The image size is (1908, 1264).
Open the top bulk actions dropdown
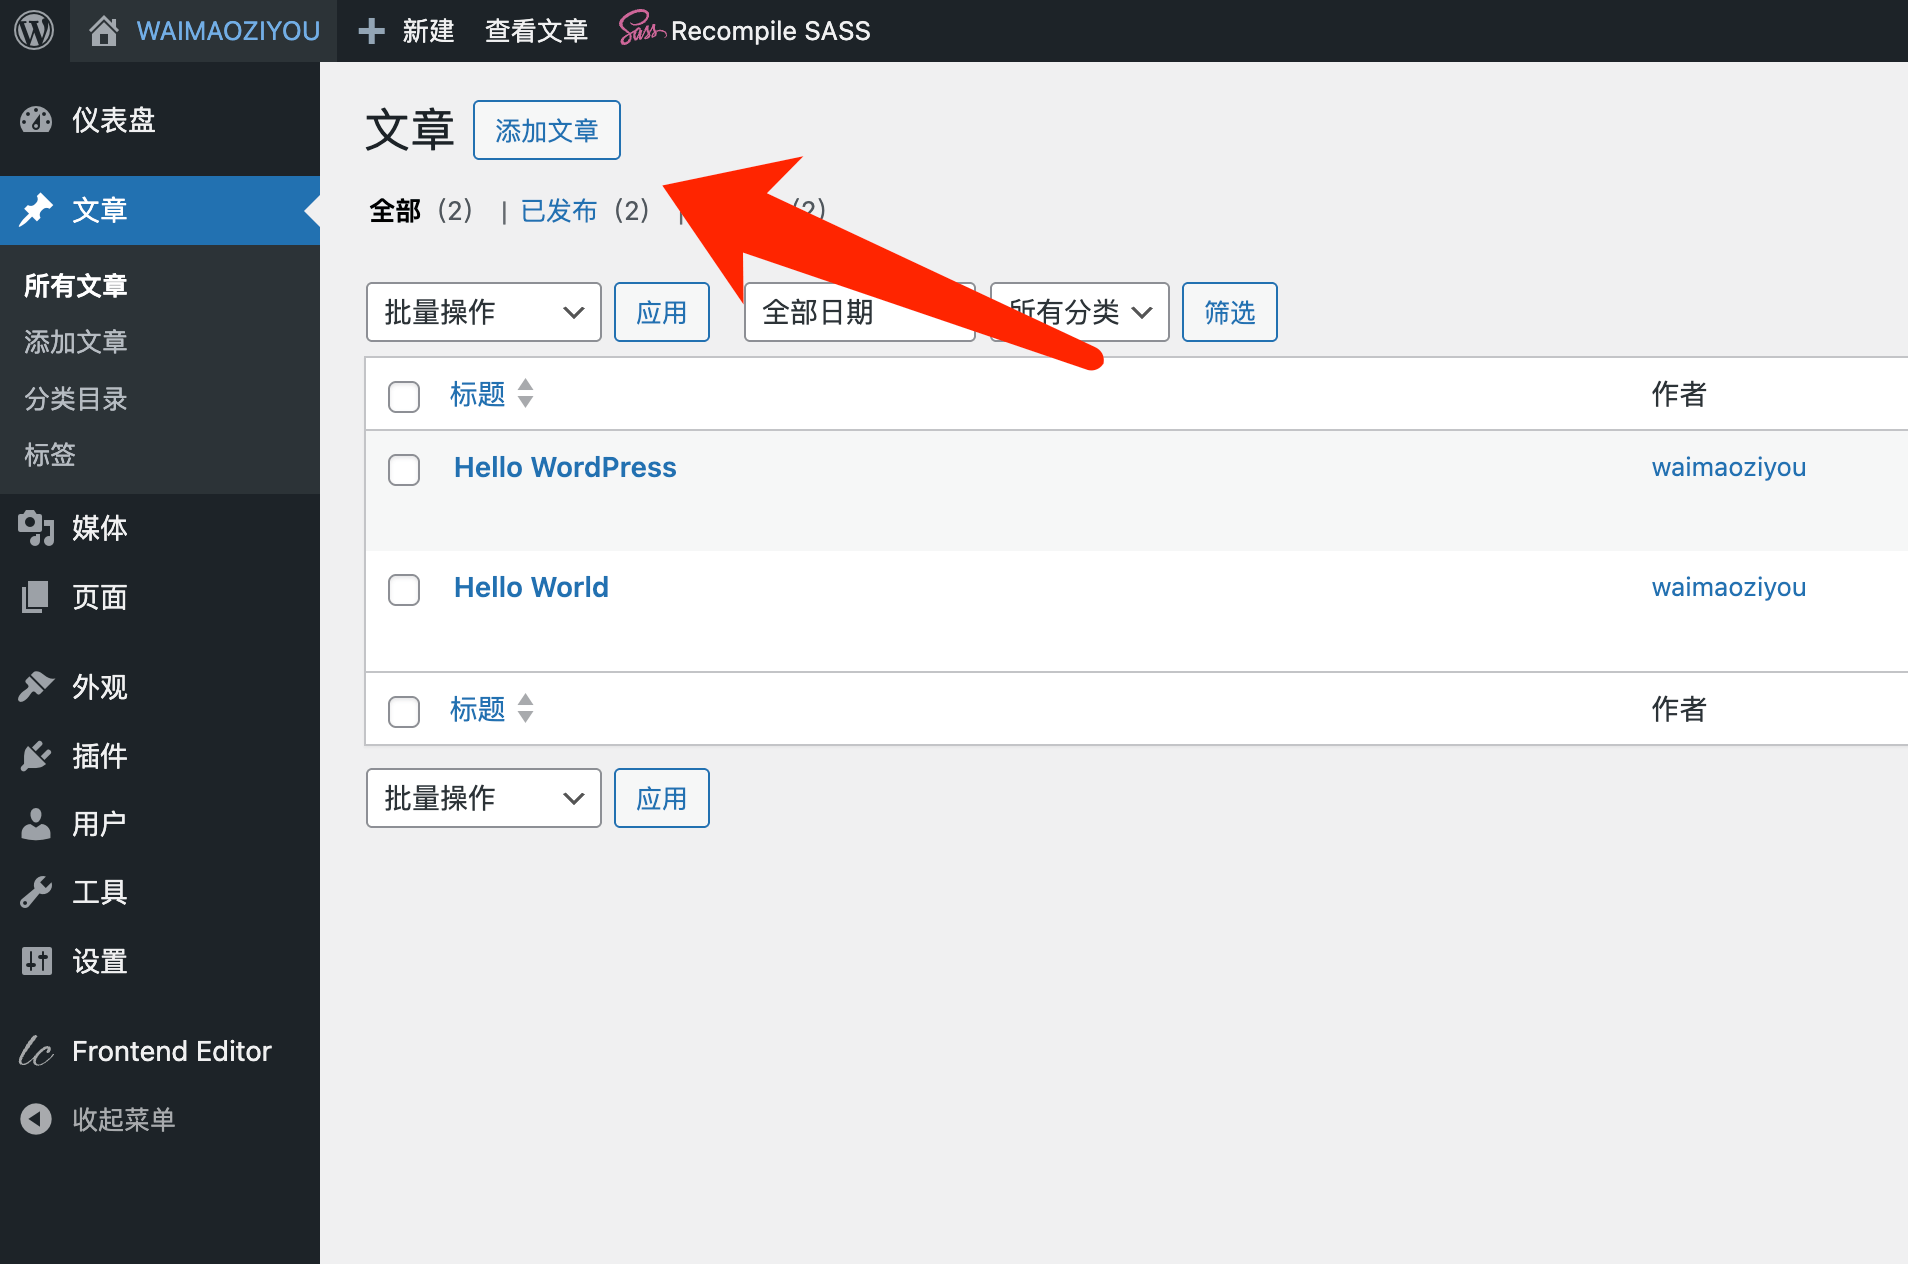click(x=483, y=312)
